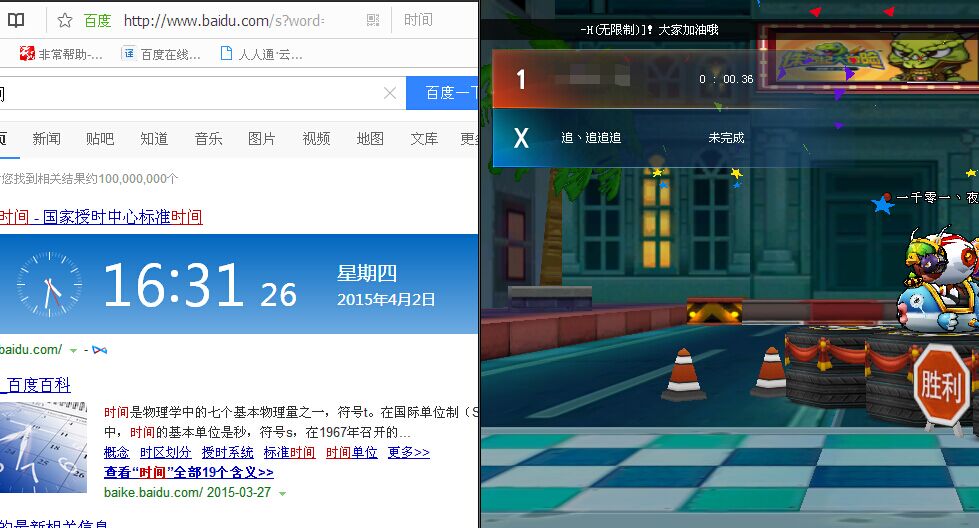Open the 时间单位 sublink
This screenshot has height=528, width=979.
(x=352, y=452)
